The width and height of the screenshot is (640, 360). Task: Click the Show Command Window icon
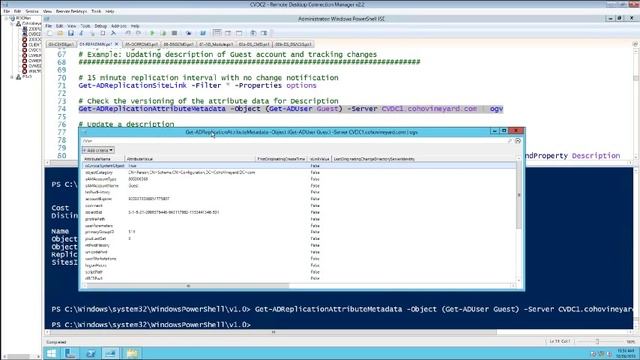[x=253, y=33]
